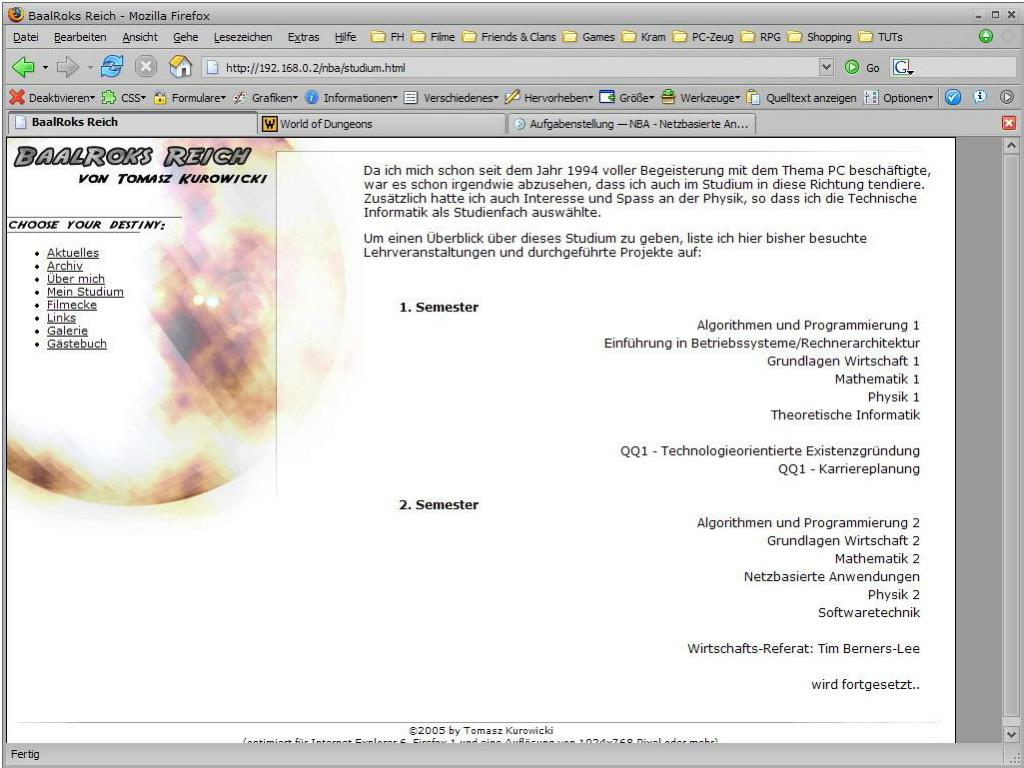Open the Aktuelles link
This screenshot has height=768, width=1024.
click(x=73, y=253)
